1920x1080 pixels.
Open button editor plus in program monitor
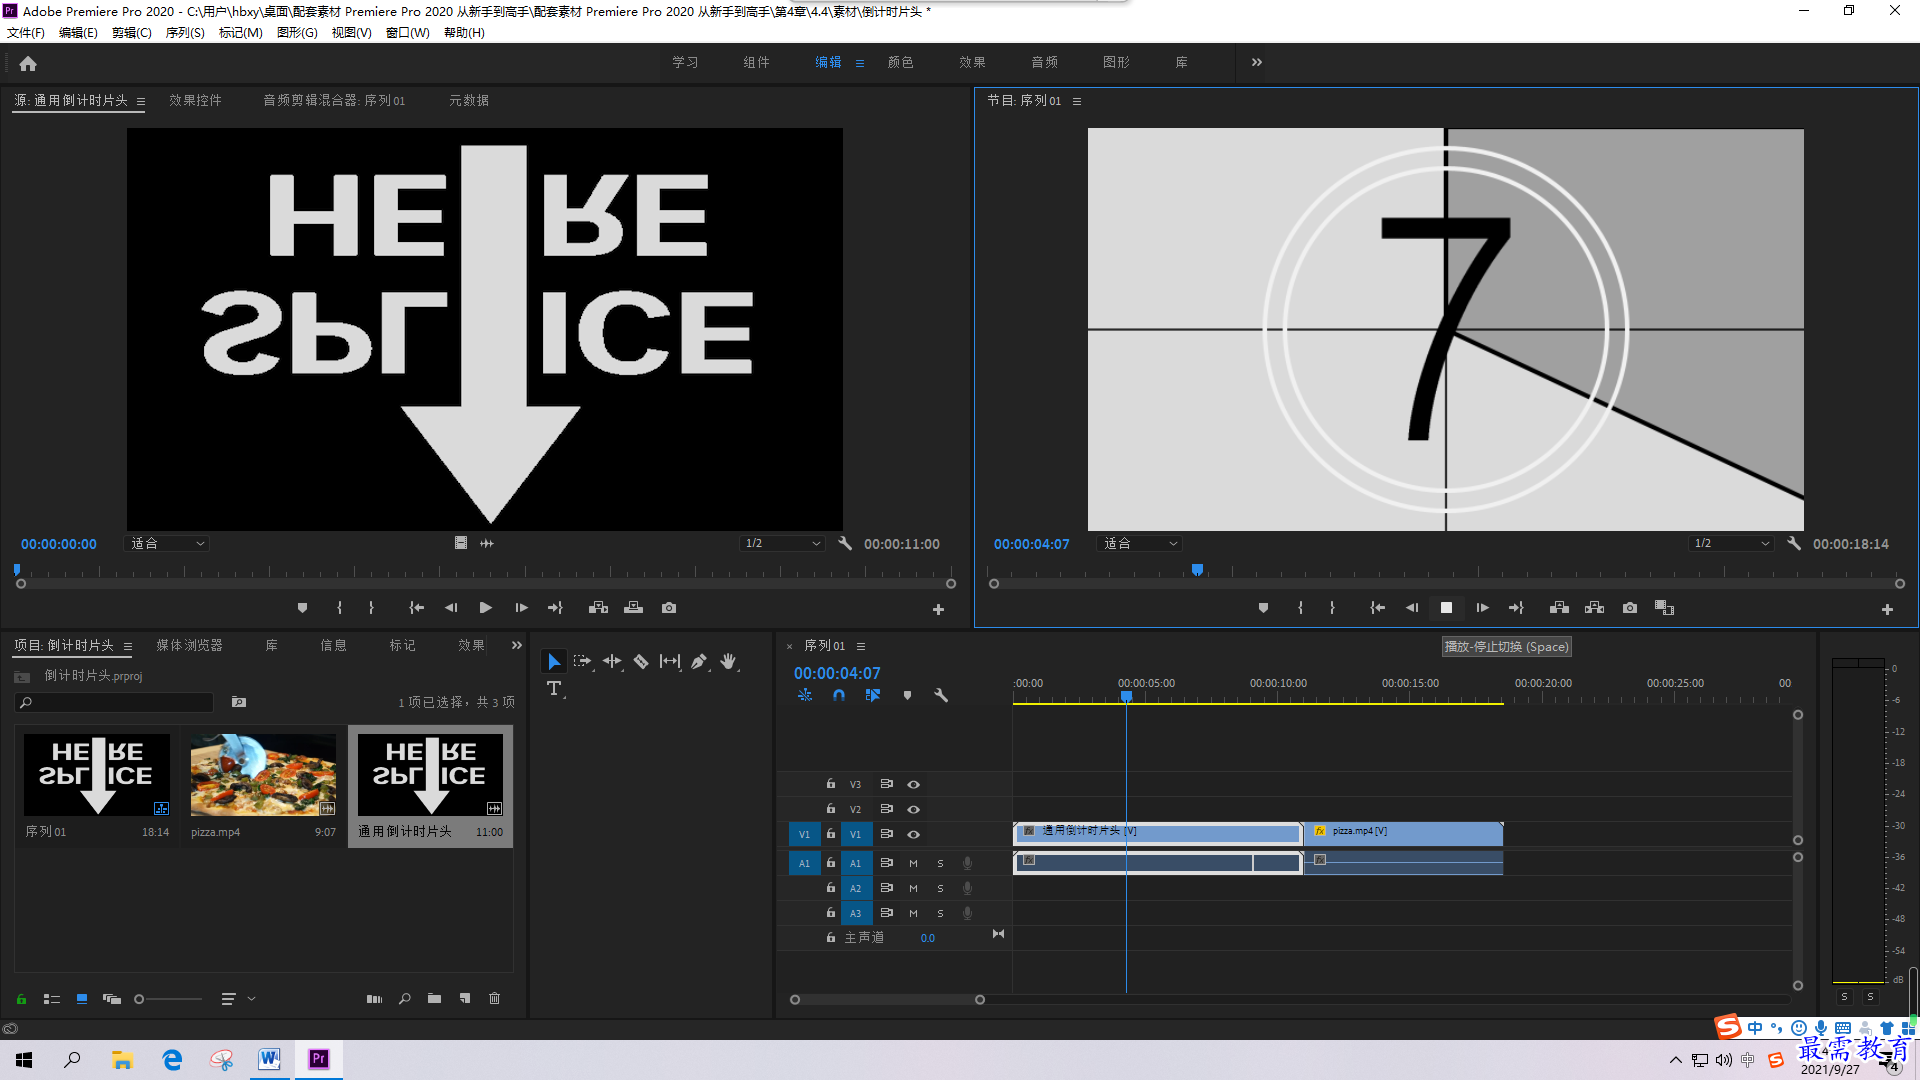[1887, 609]
